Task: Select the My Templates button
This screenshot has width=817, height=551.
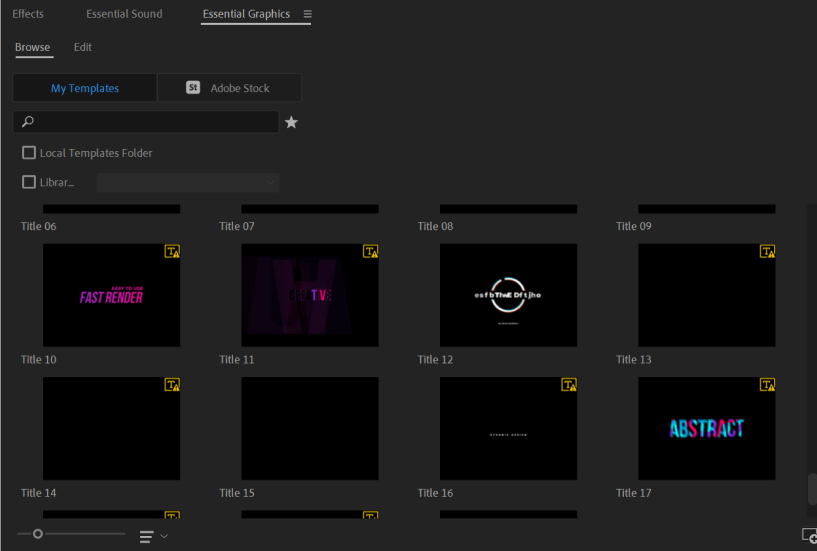Action: (x=85, y=88)
